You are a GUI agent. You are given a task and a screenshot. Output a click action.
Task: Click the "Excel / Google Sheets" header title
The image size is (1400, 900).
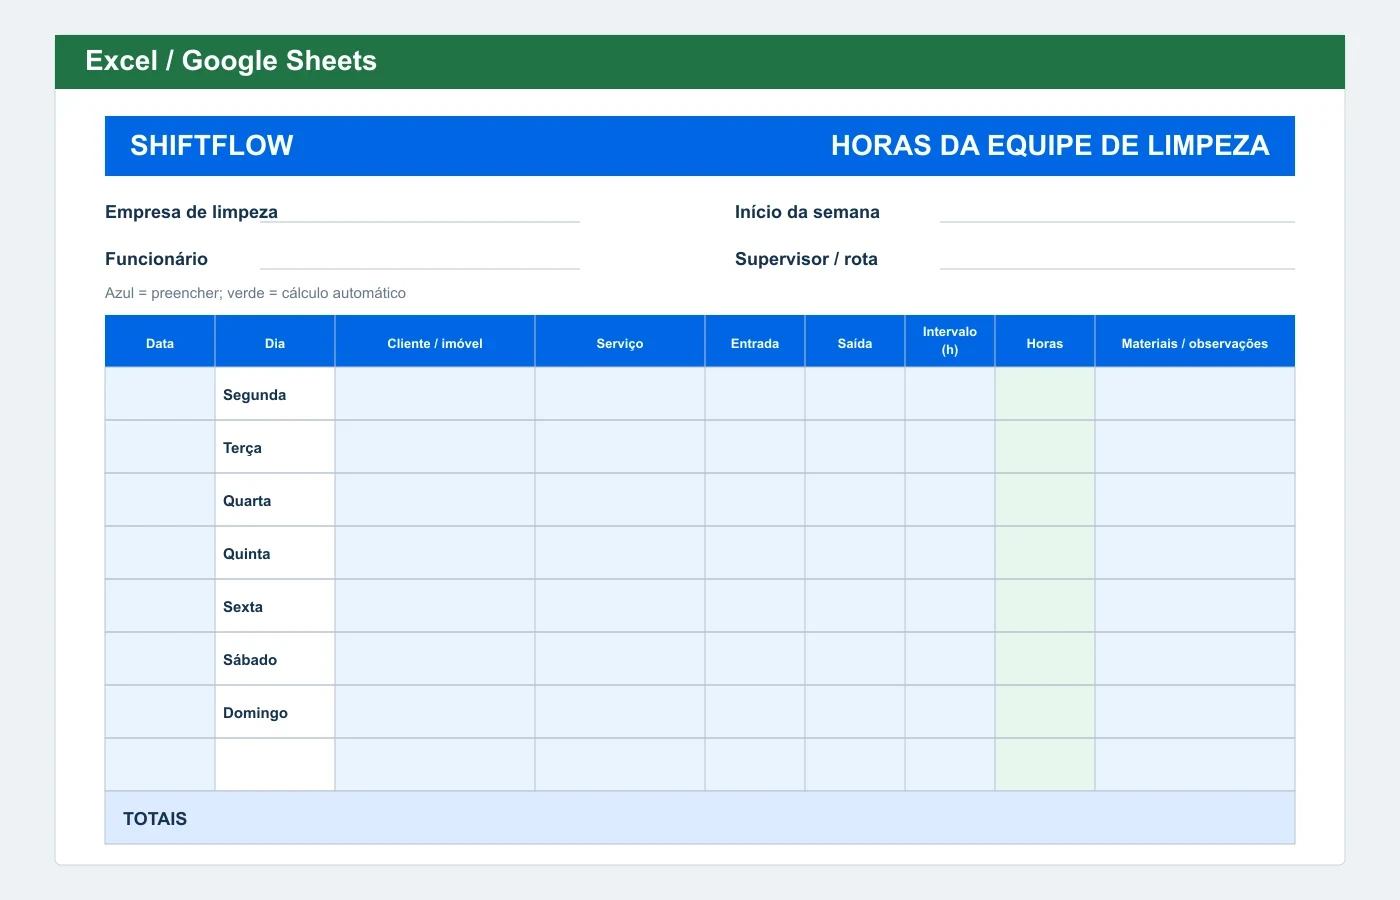coord(231,61)
